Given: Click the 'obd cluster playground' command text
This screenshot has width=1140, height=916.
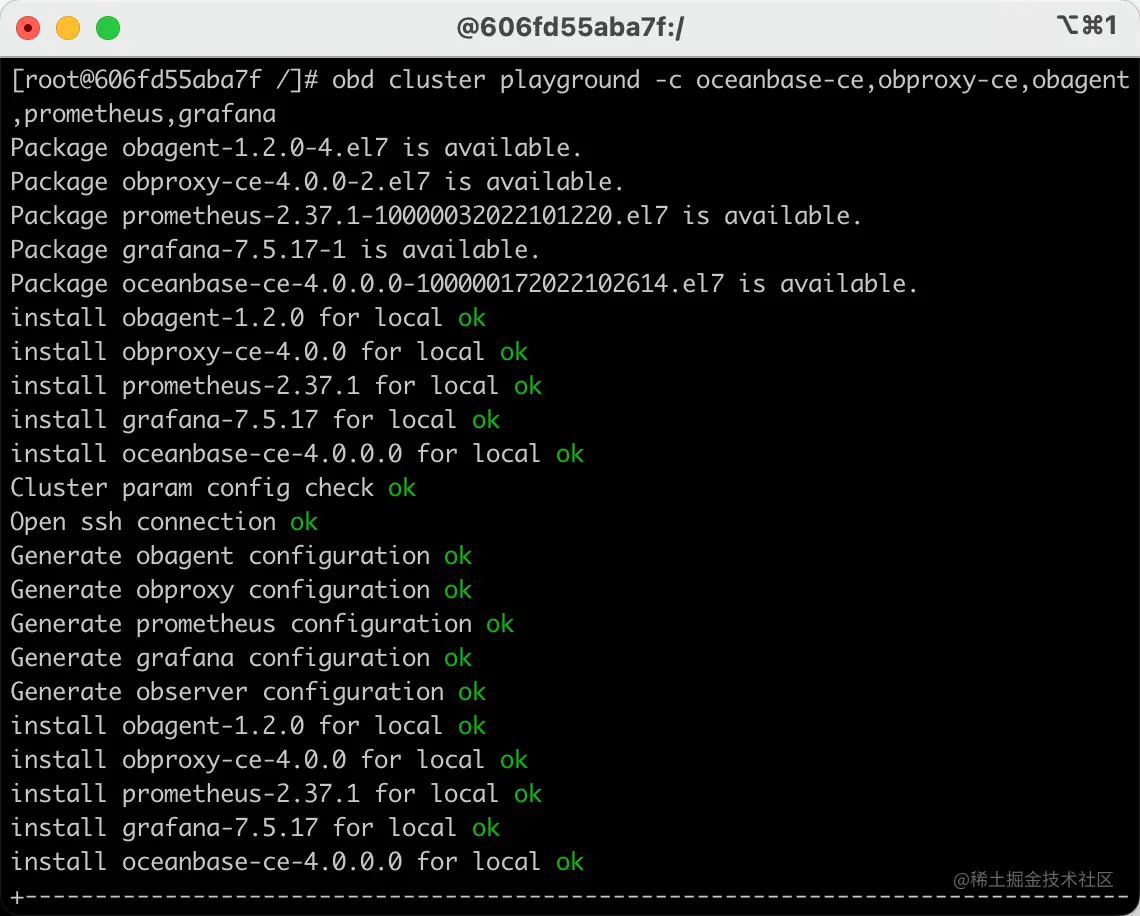Looking at the screenshot, I should (x=486, y=80).
